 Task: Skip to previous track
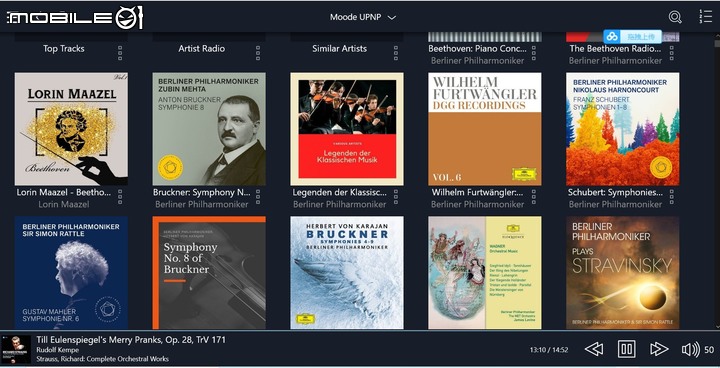click(x=594, y=349)
